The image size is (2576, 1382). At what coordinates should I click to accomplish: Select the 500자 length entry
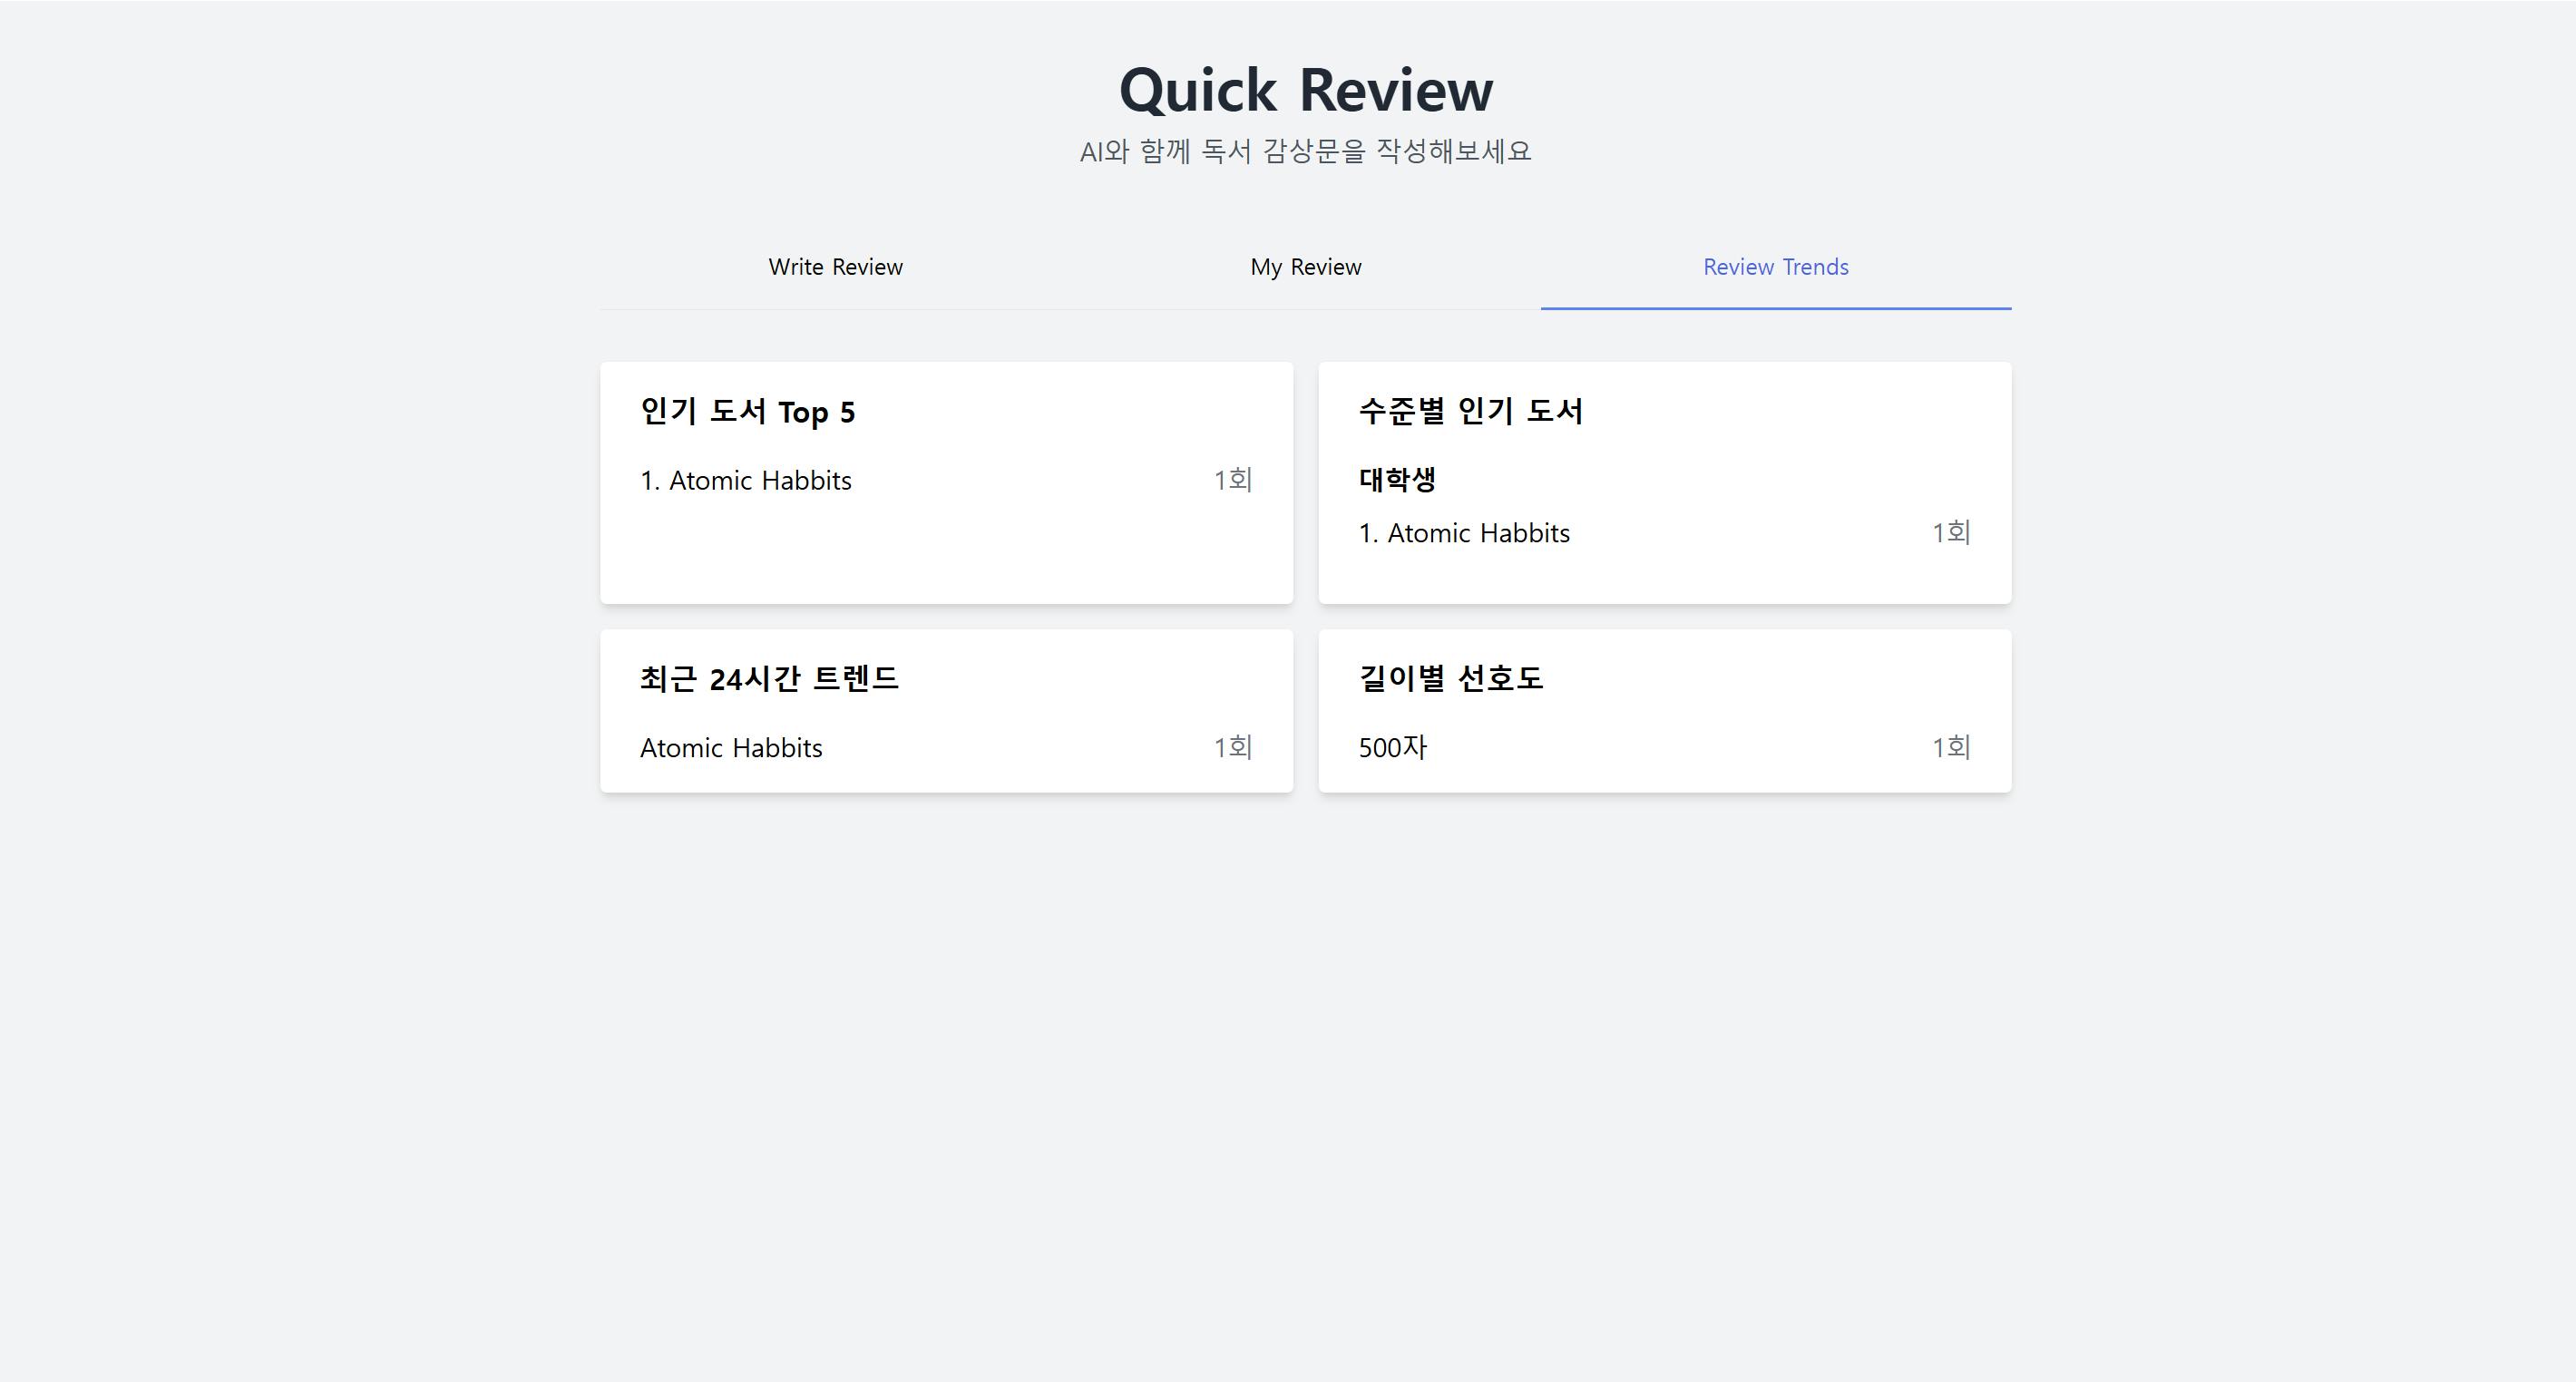[x=1394, y=747]
